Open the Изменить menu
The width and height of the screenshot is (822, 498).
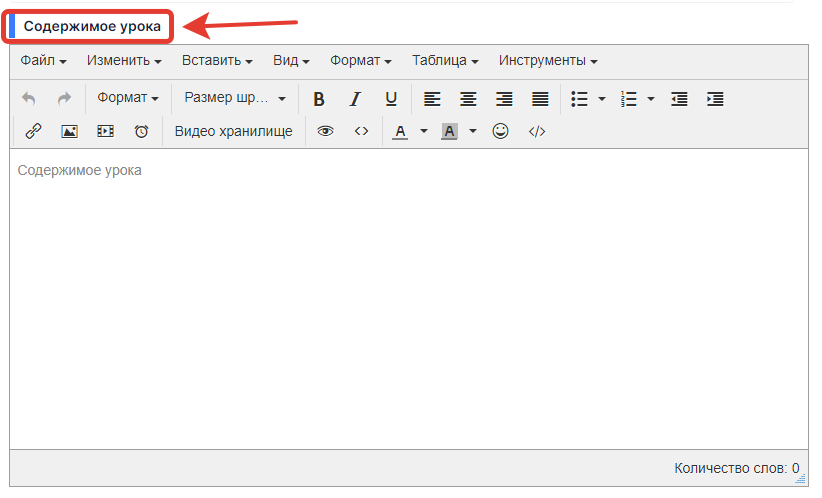pyautogui.click(x=124, y=61)
